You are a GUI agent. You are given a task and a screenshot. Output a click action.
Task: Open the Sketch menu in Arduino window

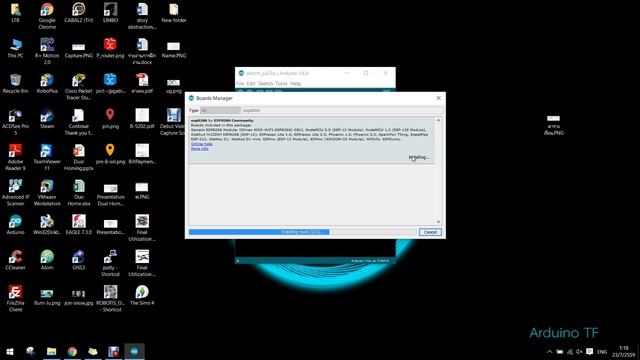tap(265, 83)
